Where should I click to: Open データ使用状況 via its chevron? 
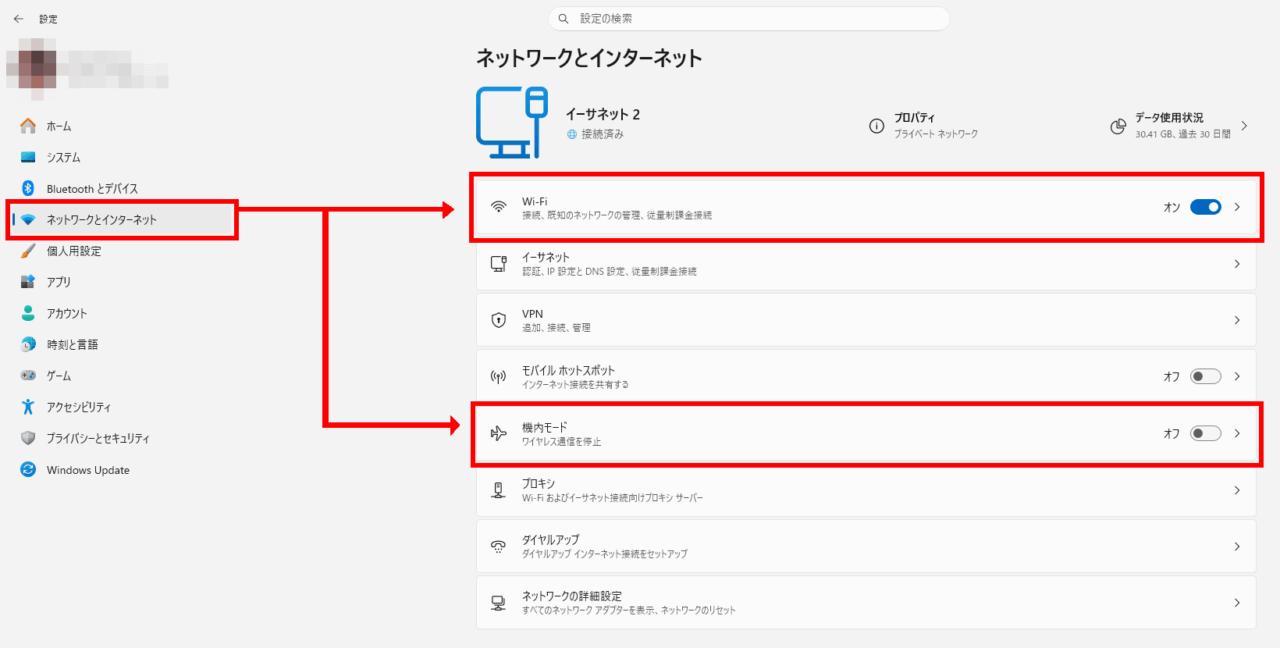[1244, 126]
